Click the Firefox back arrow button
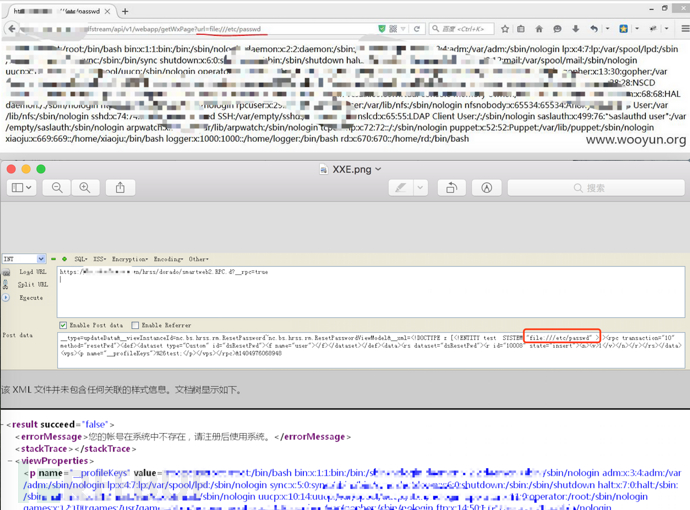690x510 pixels. (x=12, y=29)
